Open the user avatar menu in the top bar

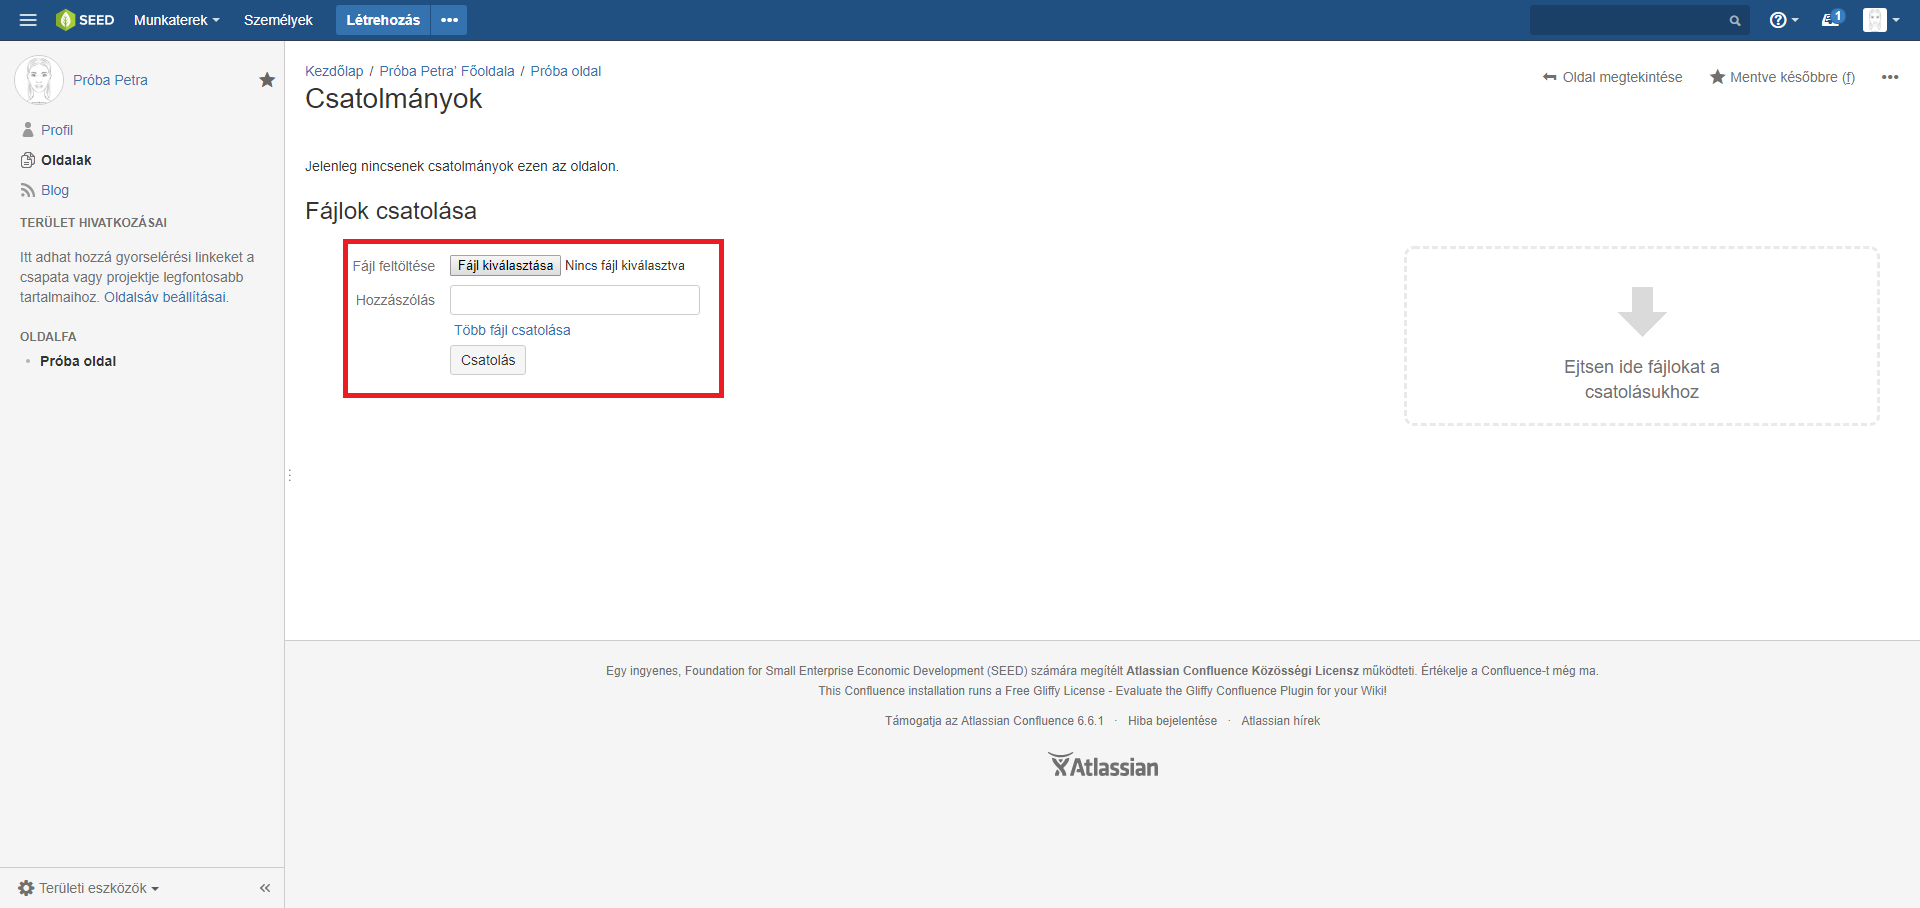click(1880, 20)
